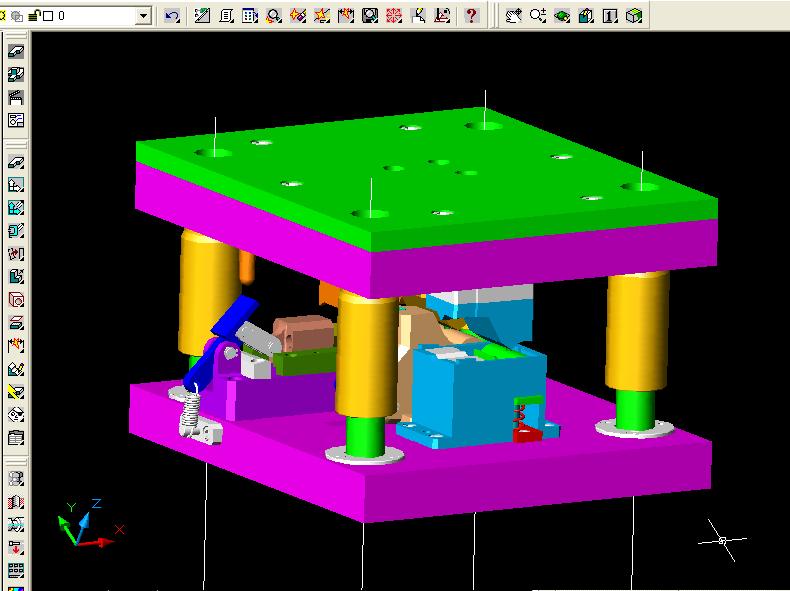Switch to Assembly Modeling teal blocks icon

(x=16, y=75)
